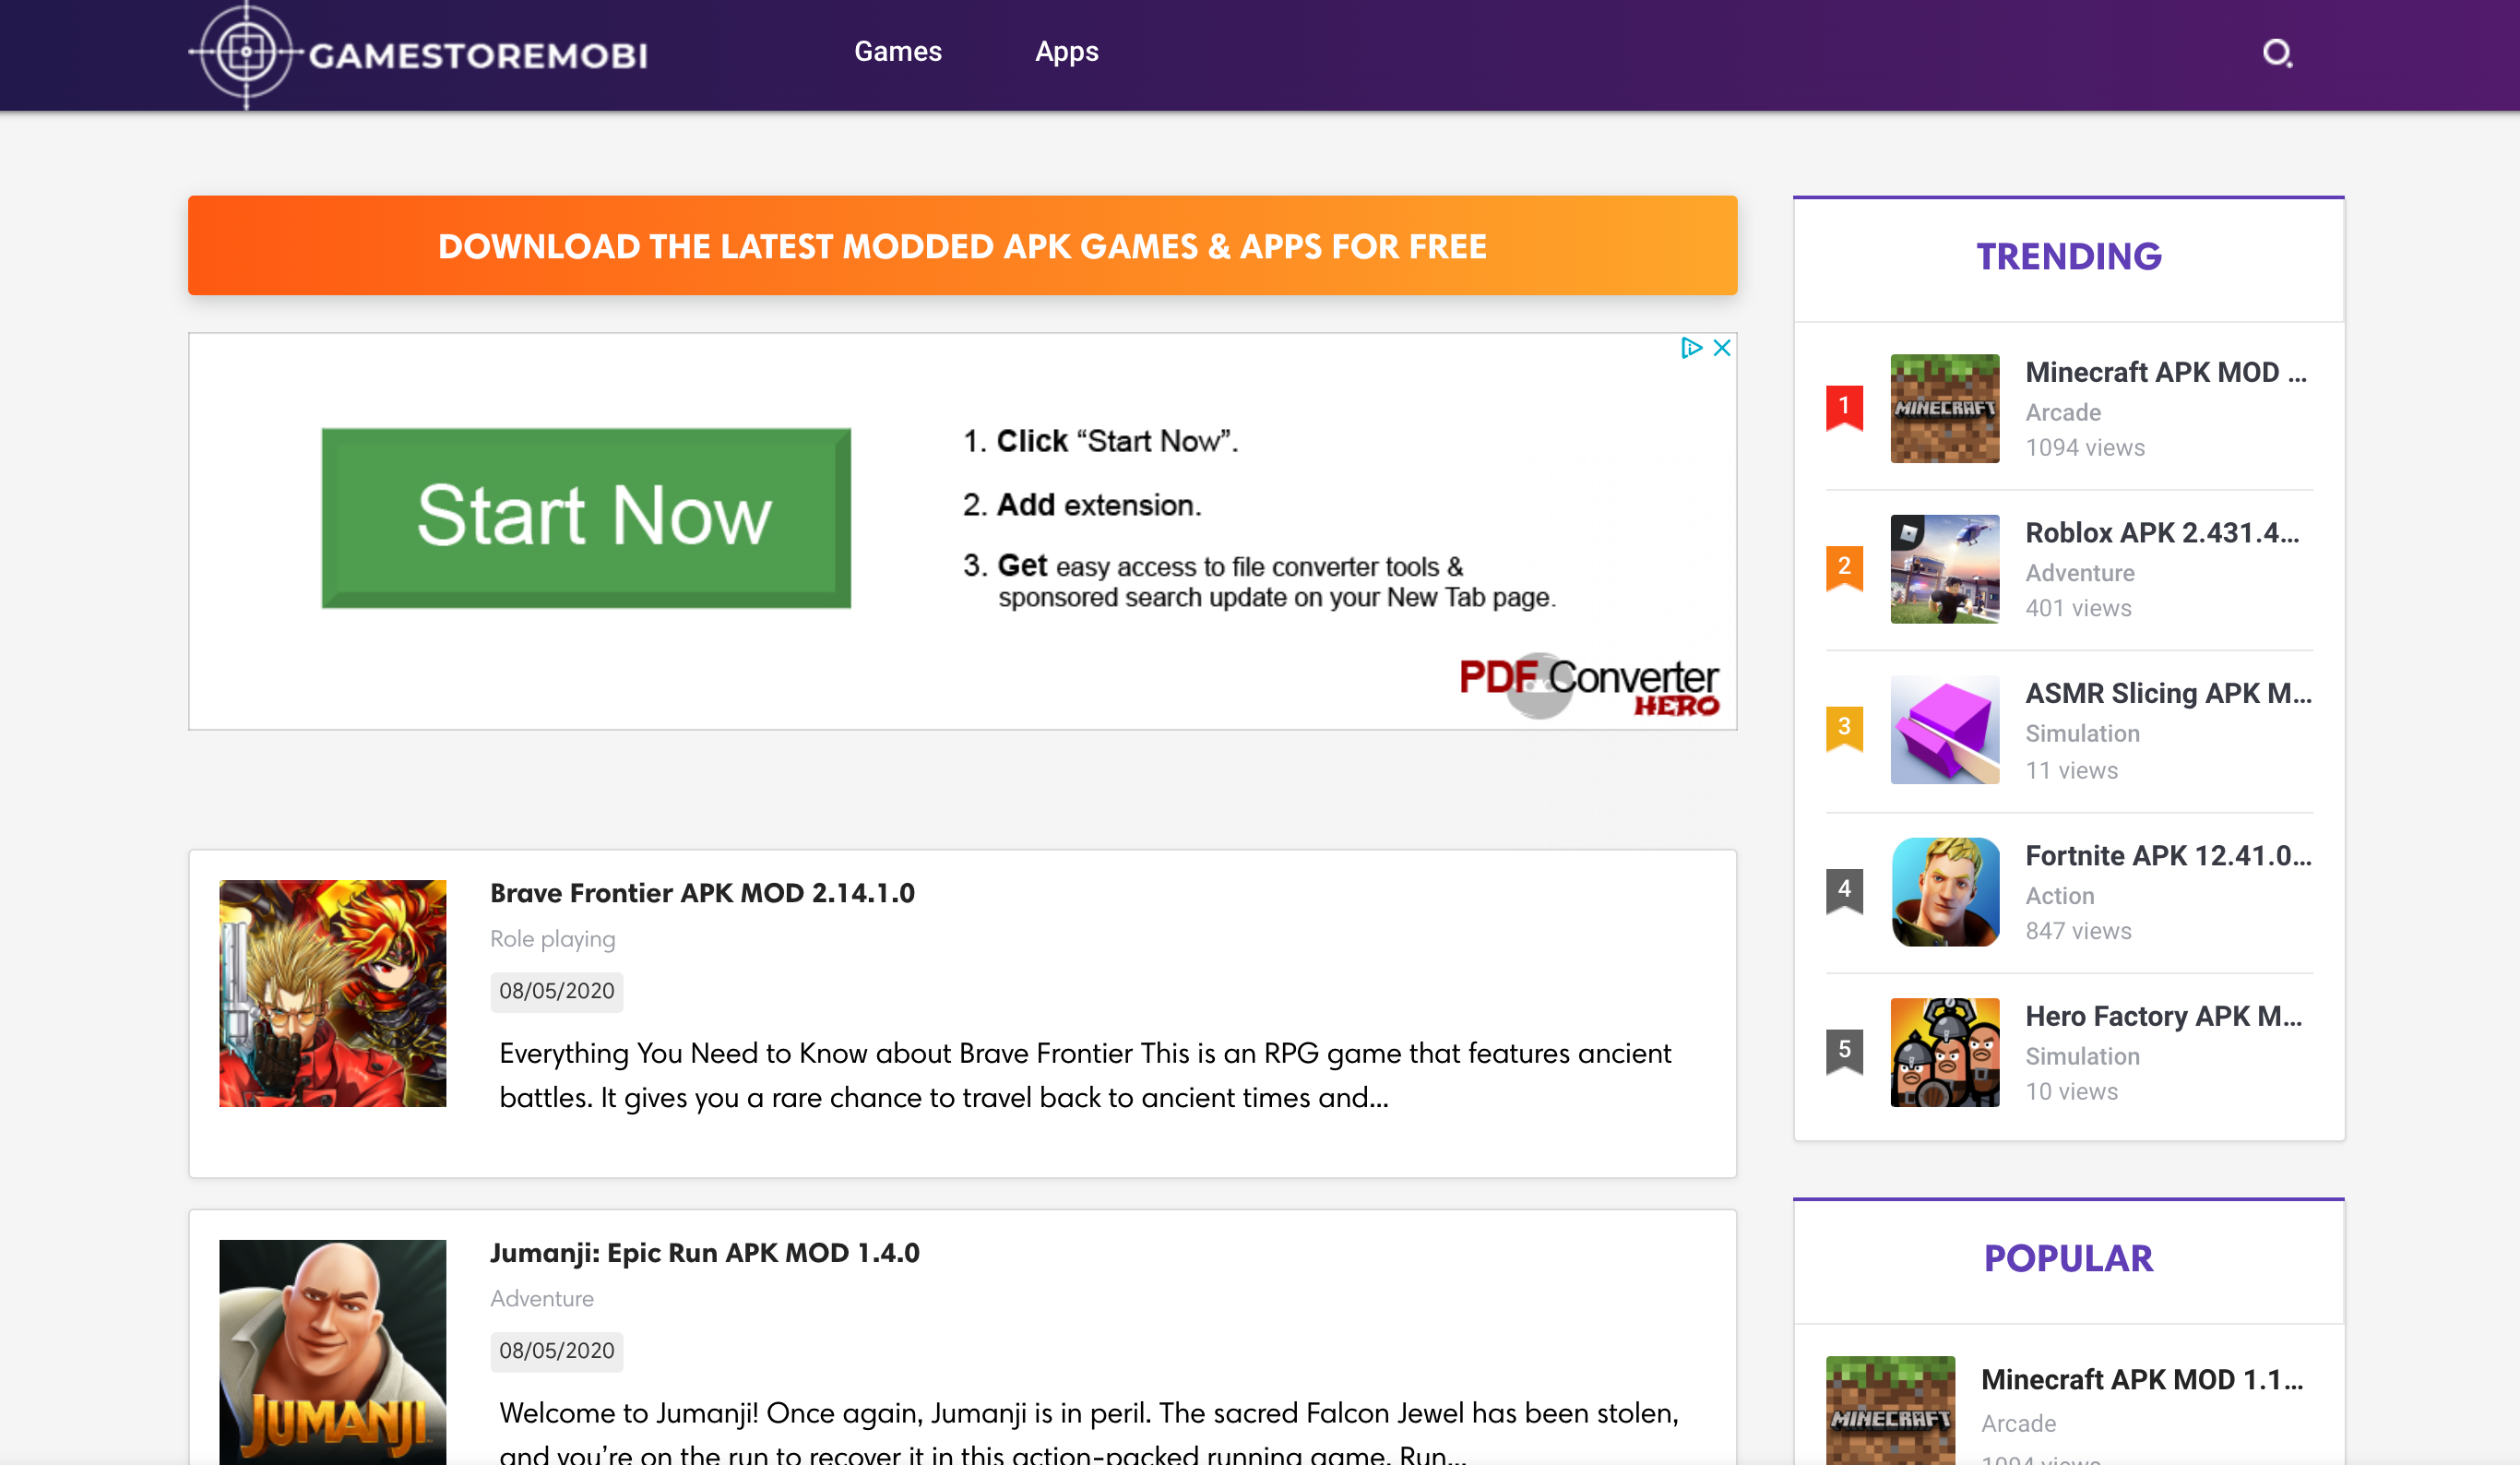Click the 1094 views text under trending Minecraft

(2084, 447)
